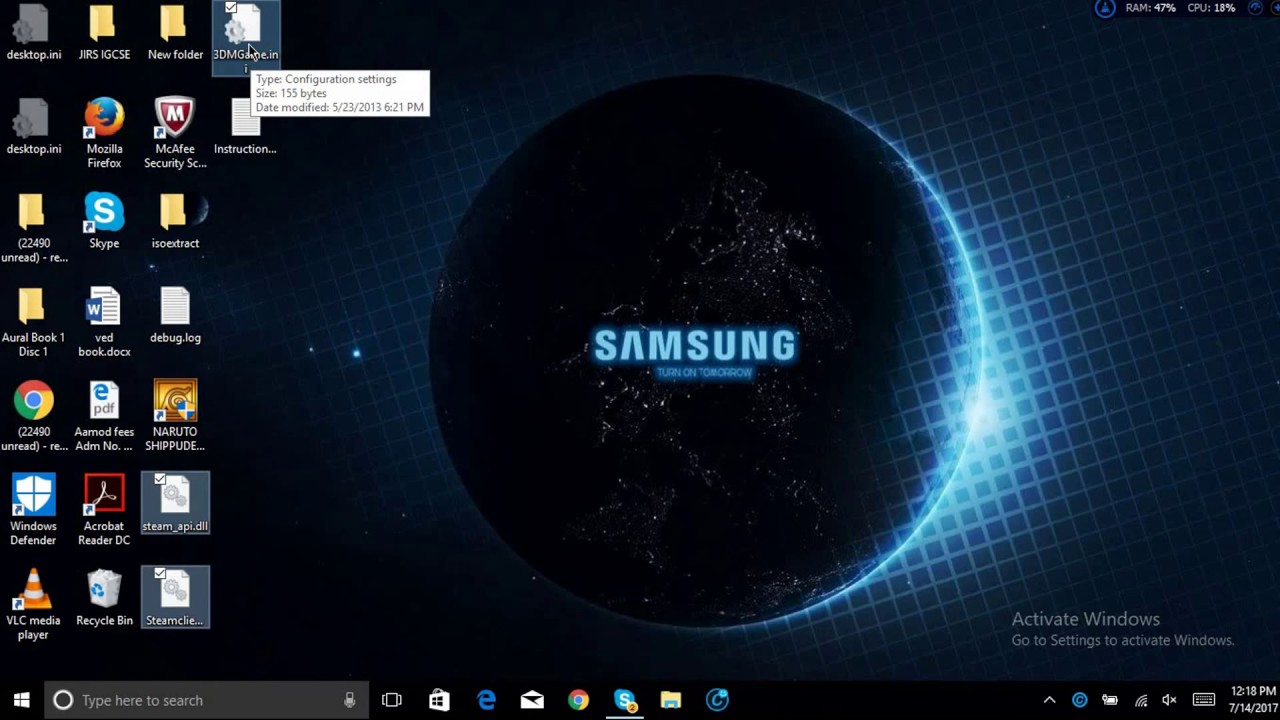Toggle the muted volume tray icon
Image resolution: width=1280 pixels, height=720 pixels.
tap(1169, 700)
